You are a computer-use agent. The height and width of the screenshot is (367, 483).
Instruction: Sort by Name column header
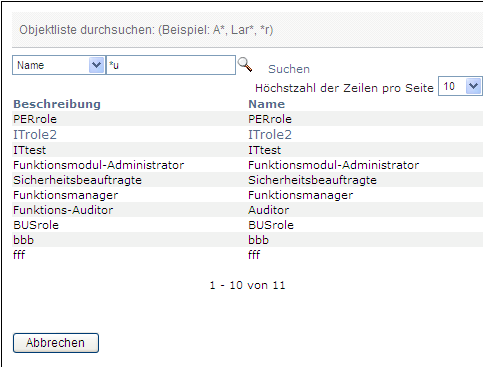point(267,104)
